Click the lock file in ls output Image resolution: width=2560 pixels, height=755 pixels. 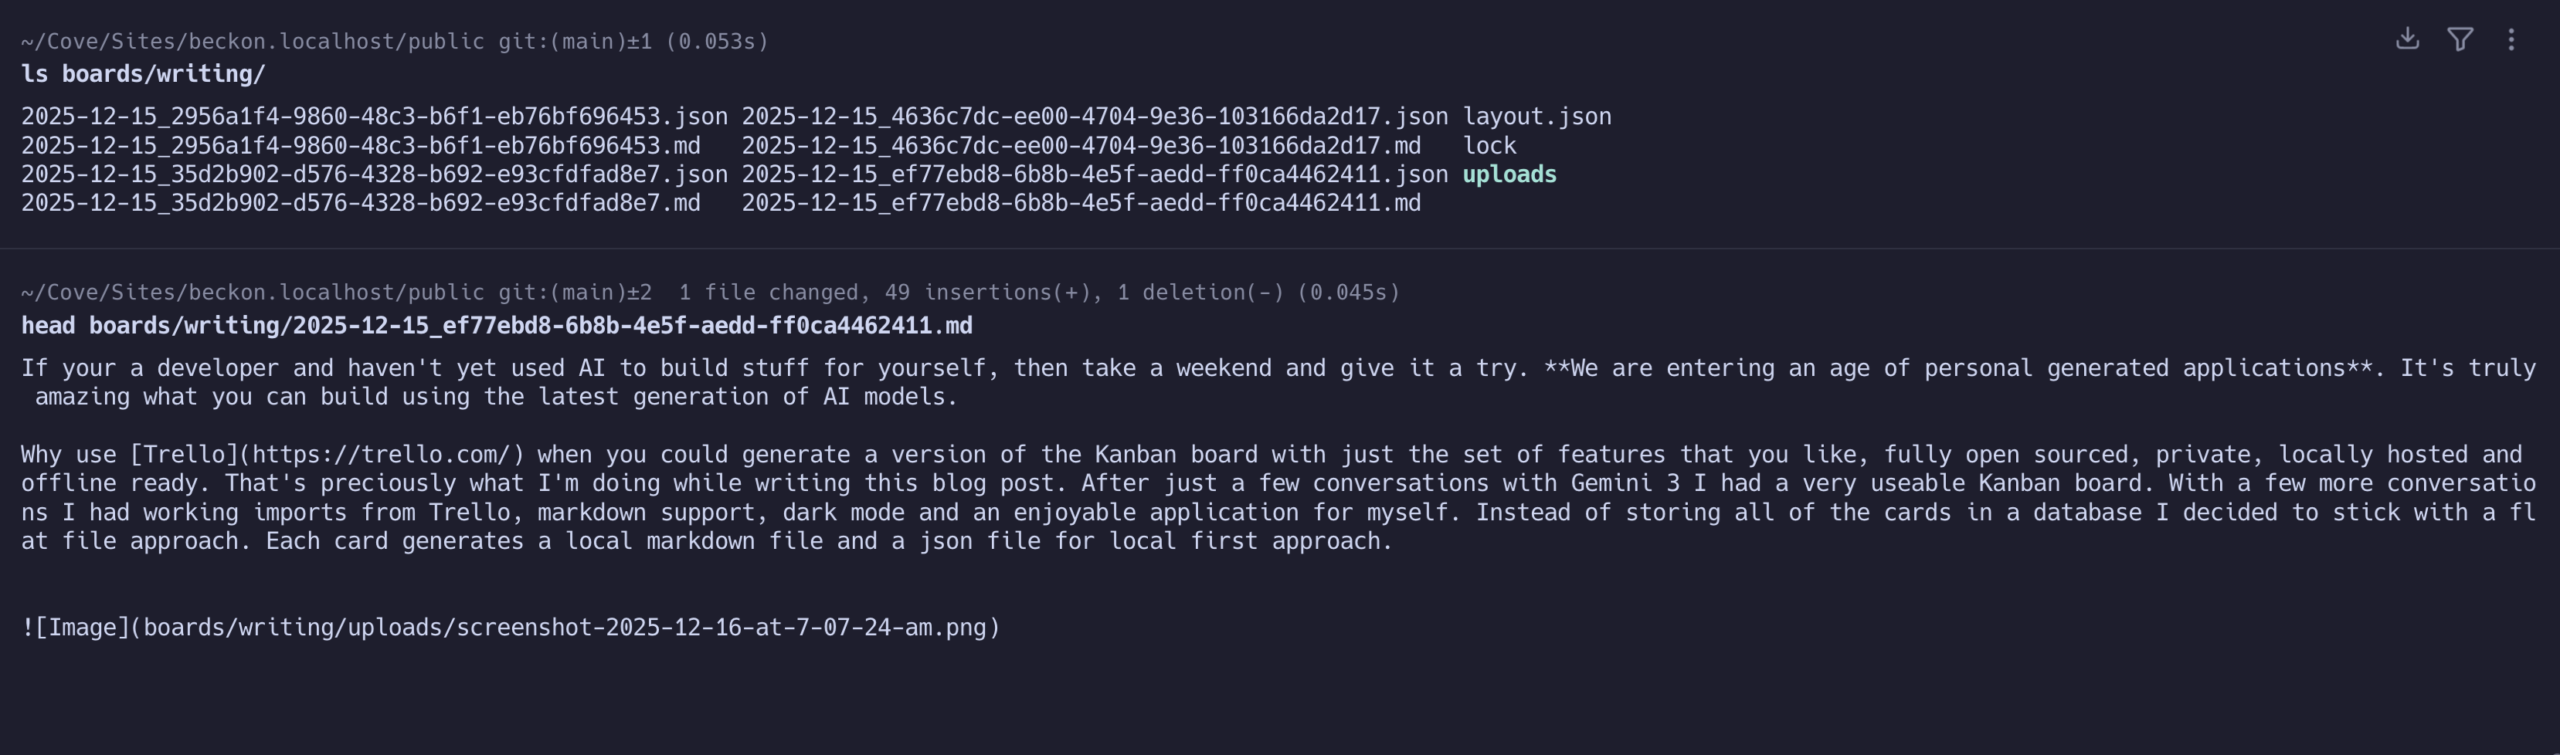coord(1489,146)
